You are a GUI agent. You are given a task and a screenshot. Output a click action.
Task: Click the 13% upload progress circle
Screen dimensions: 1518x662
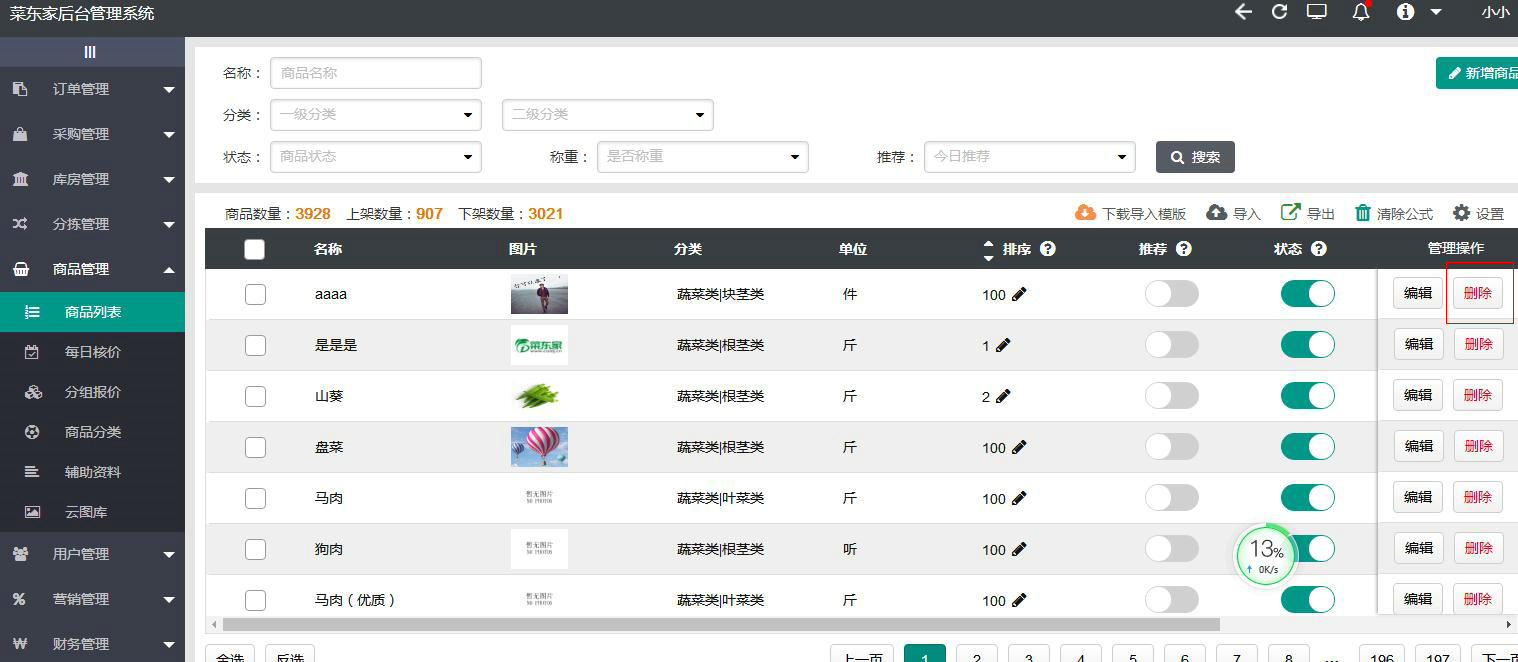(1265, 555)
